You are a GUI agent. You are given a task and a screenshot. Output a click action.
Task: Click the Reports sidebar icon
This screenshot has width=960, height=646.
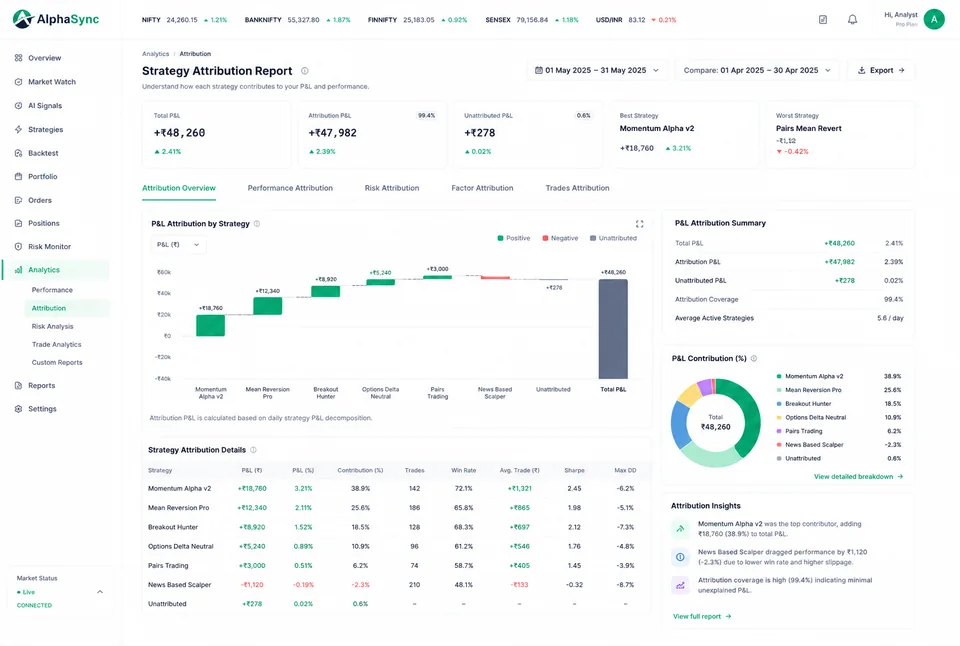coord(18,386)
